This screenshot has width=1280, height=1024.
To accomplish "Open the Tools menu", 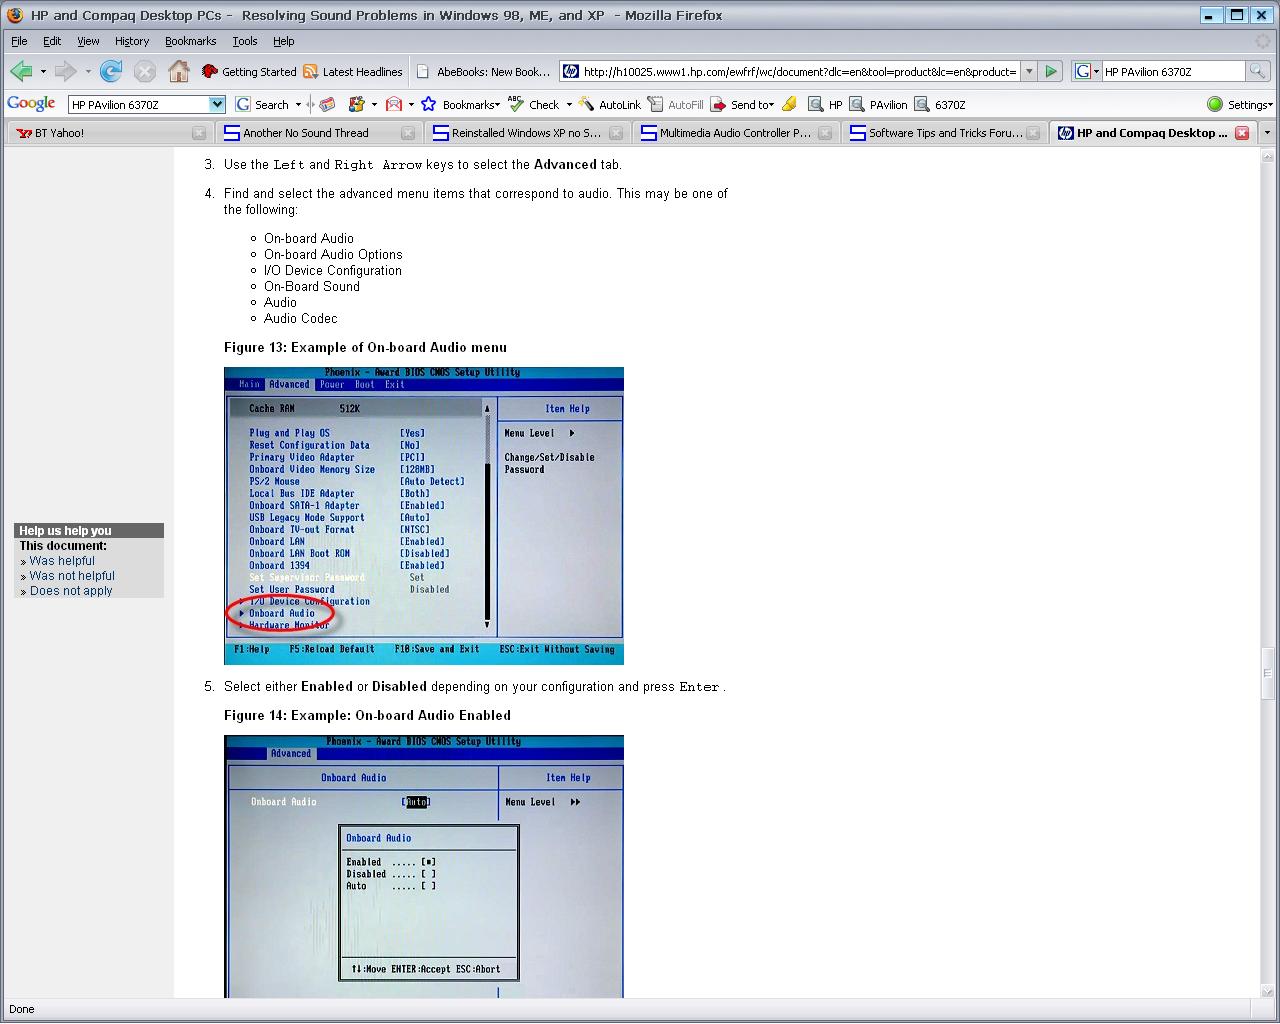I will [245, 41].
